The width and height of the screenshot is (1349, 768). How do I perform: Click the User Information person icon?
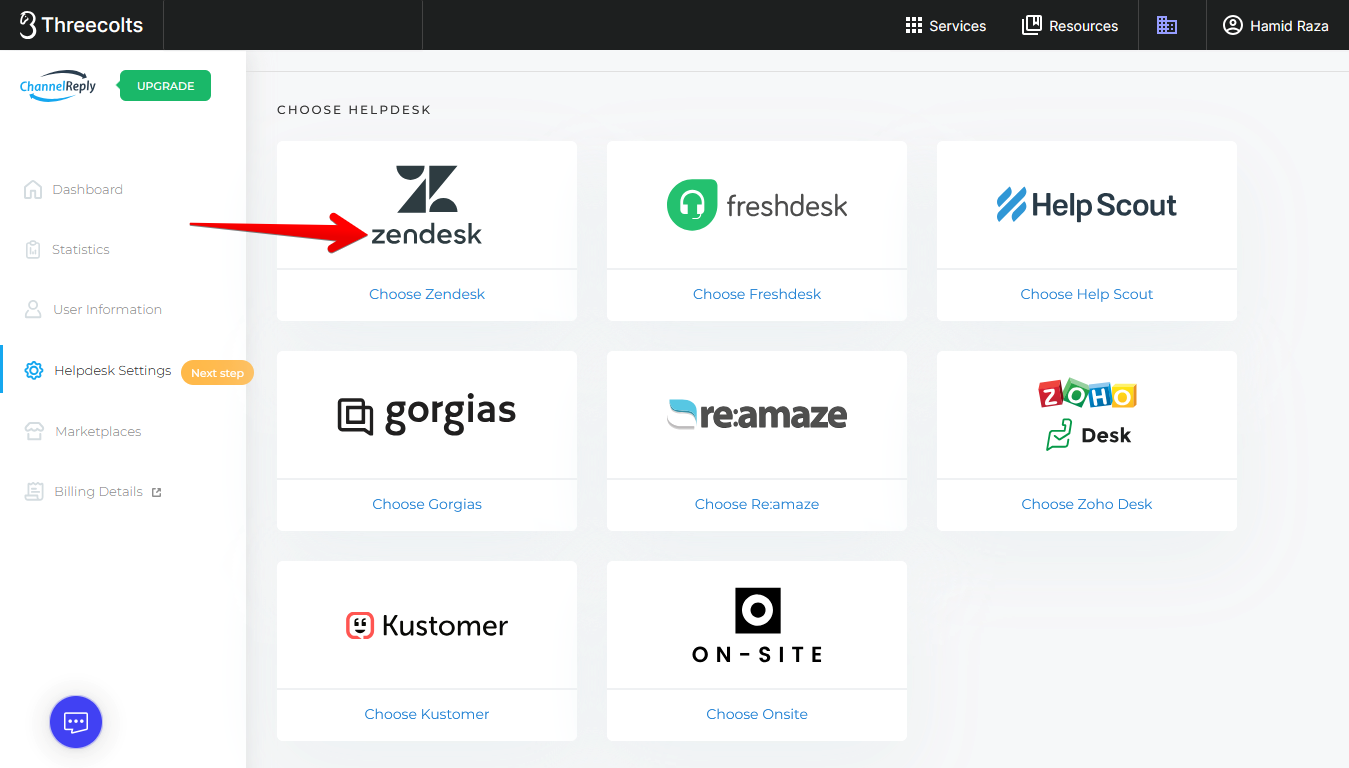33,309
